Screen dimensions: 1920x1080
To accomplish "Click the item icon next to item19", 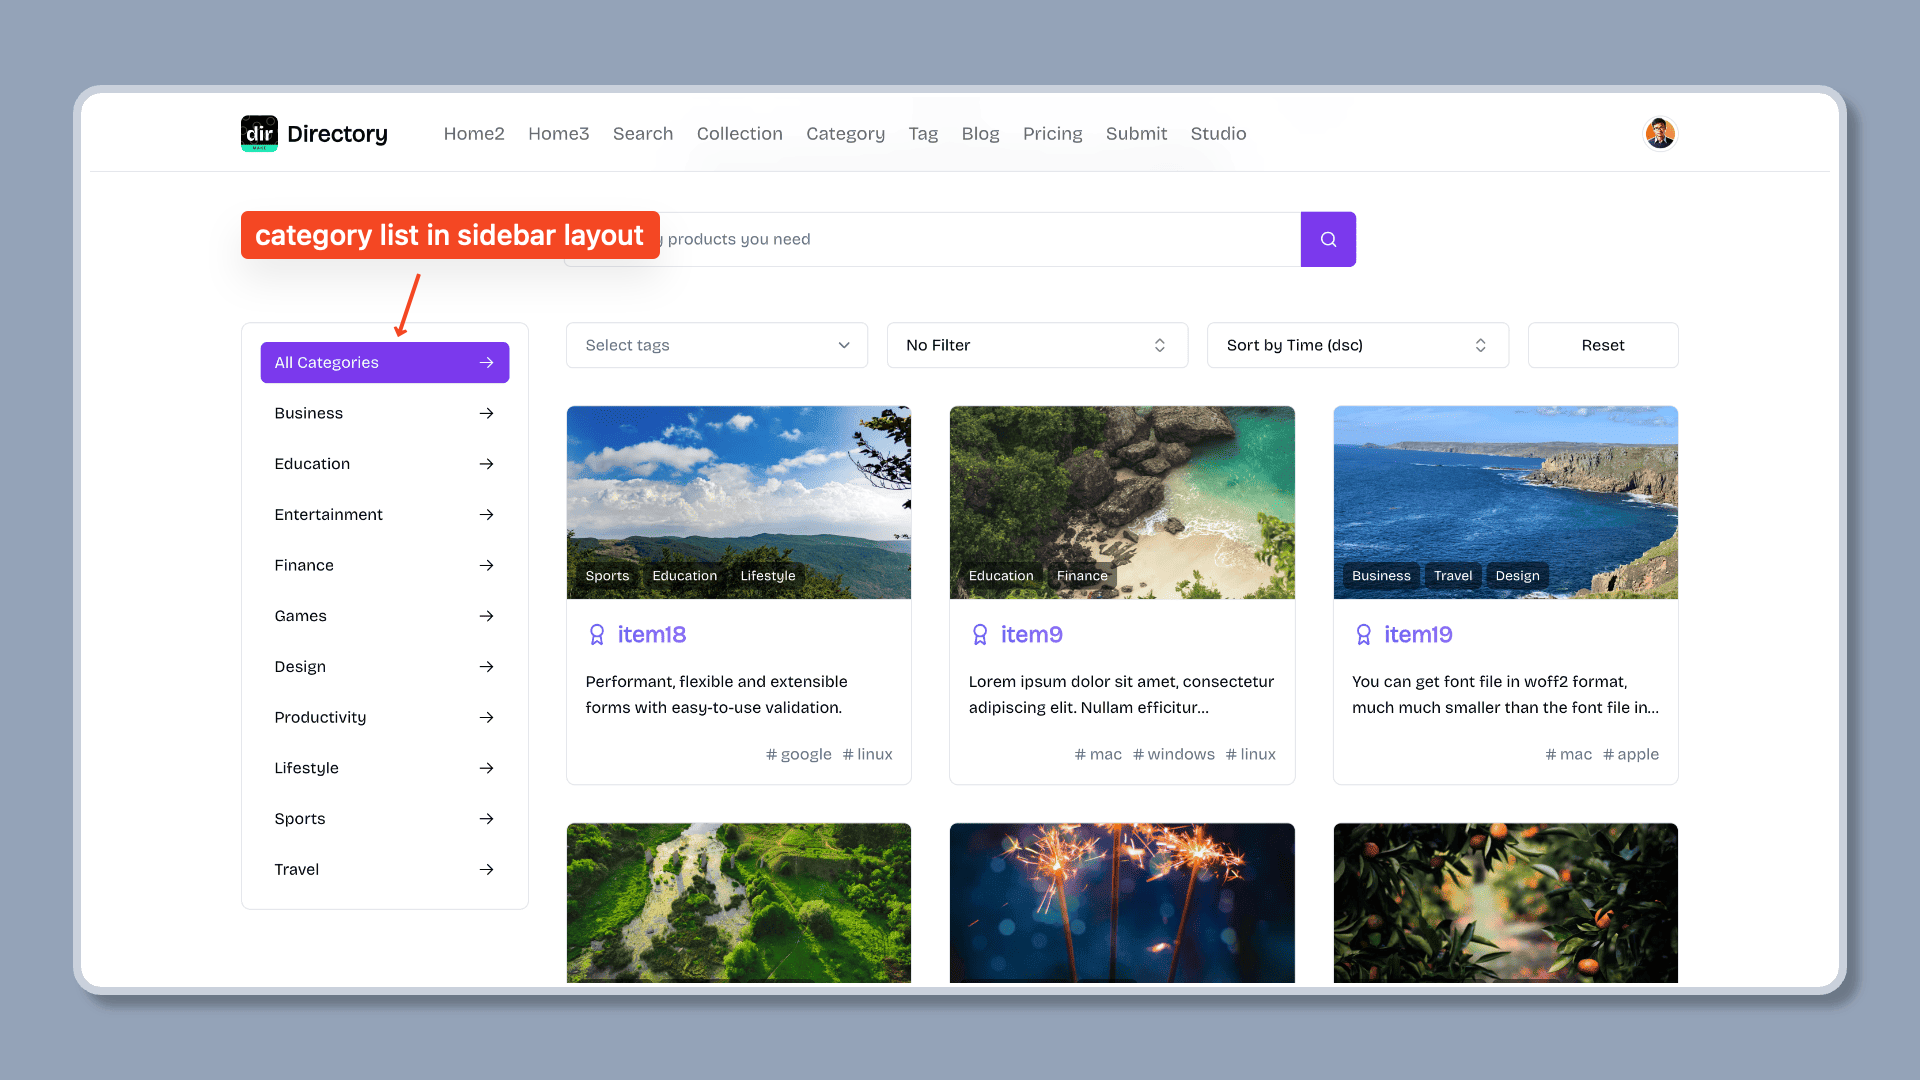I will coord(1362,634).
